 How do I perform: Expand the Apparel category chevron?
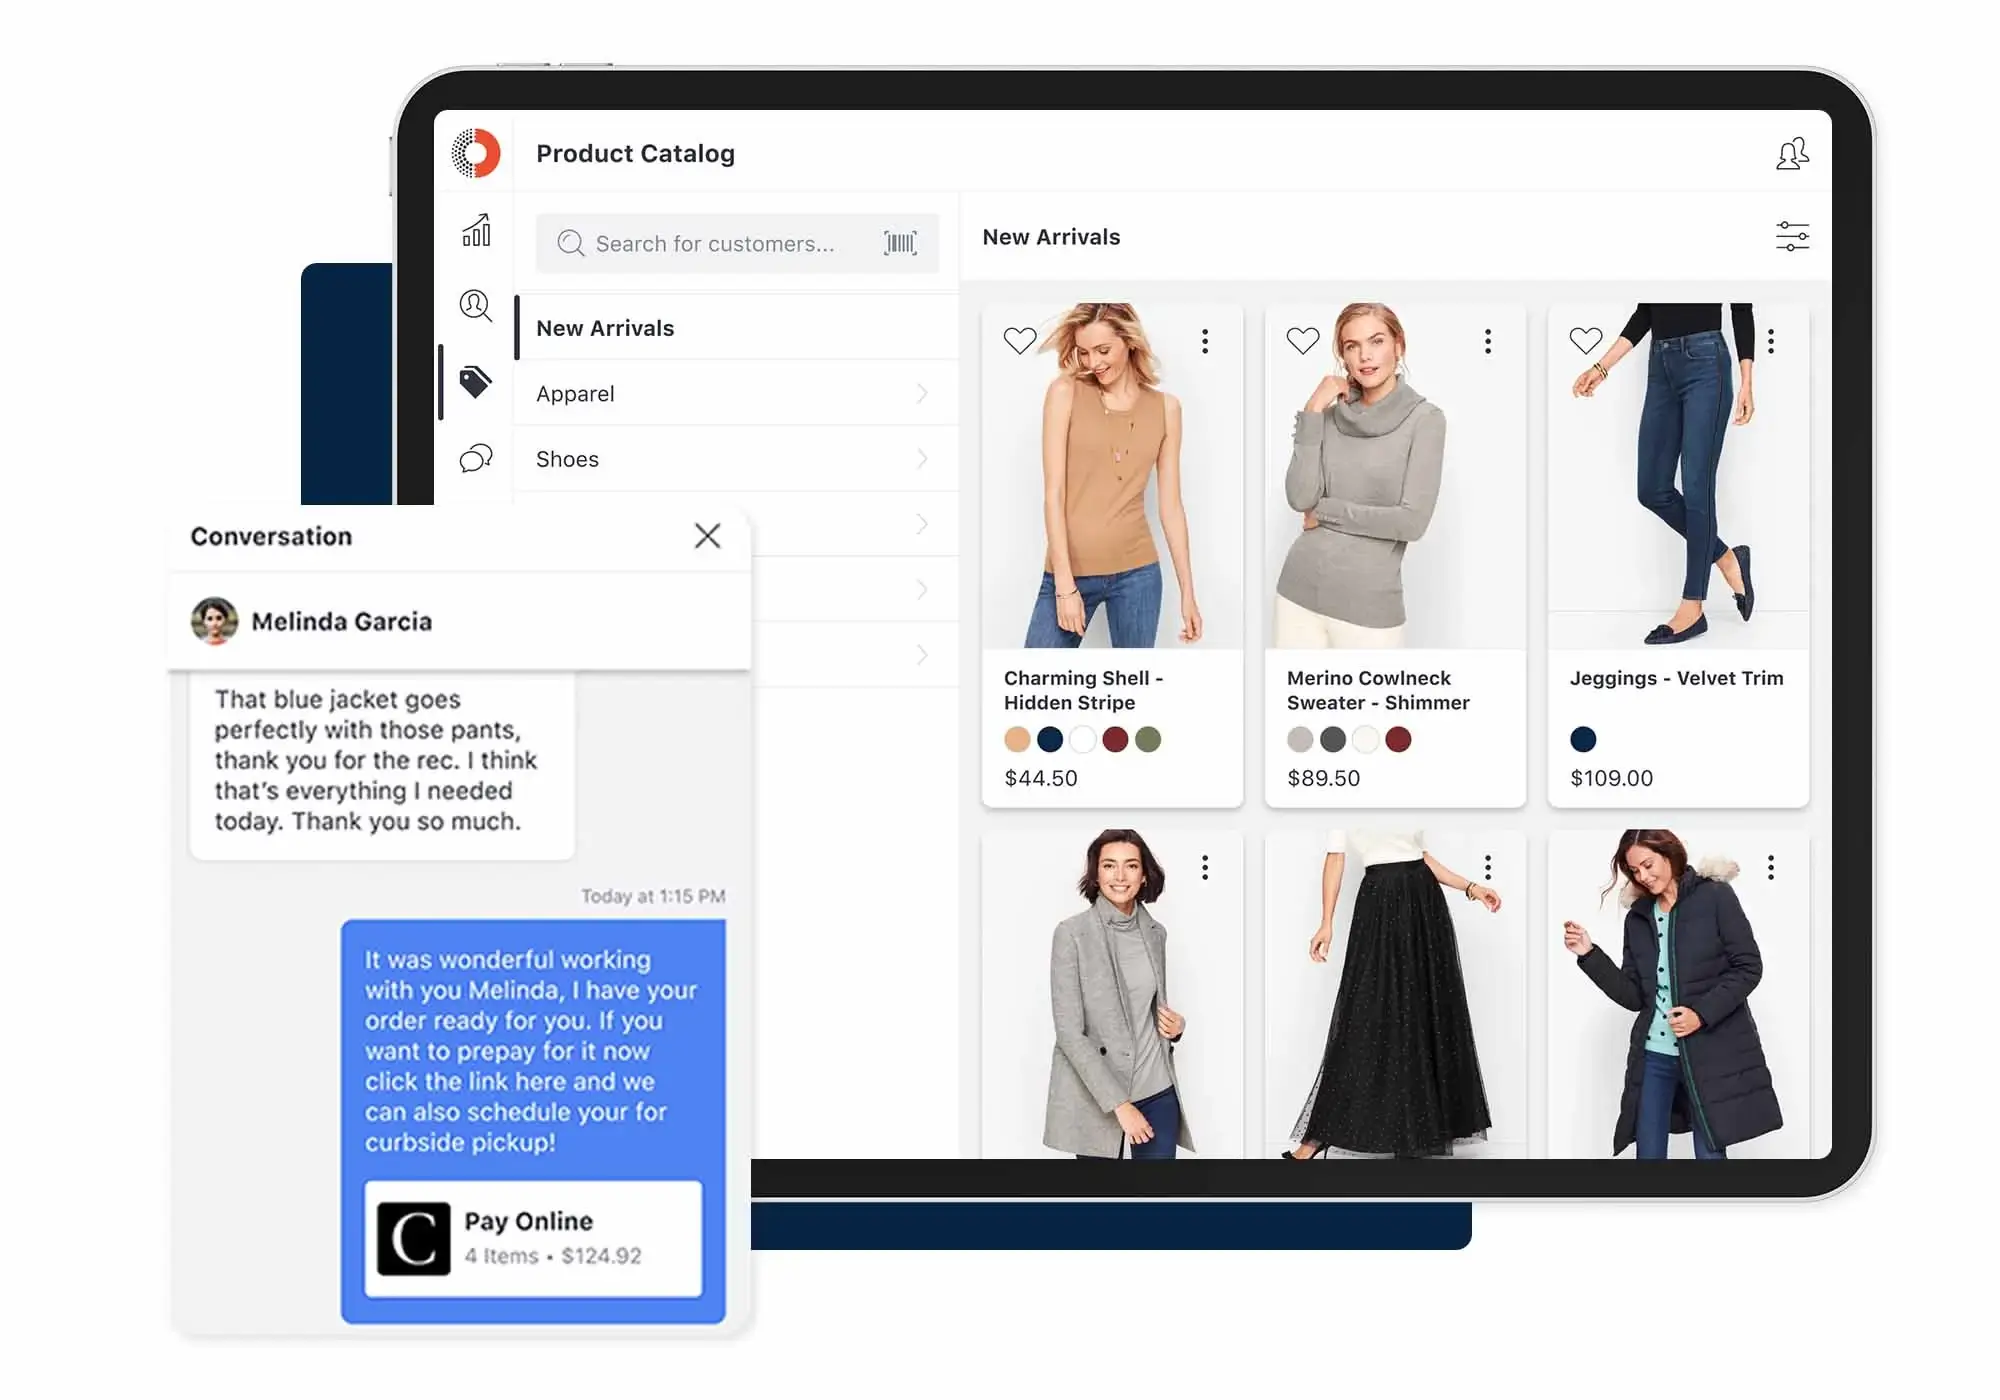(922, 393)
